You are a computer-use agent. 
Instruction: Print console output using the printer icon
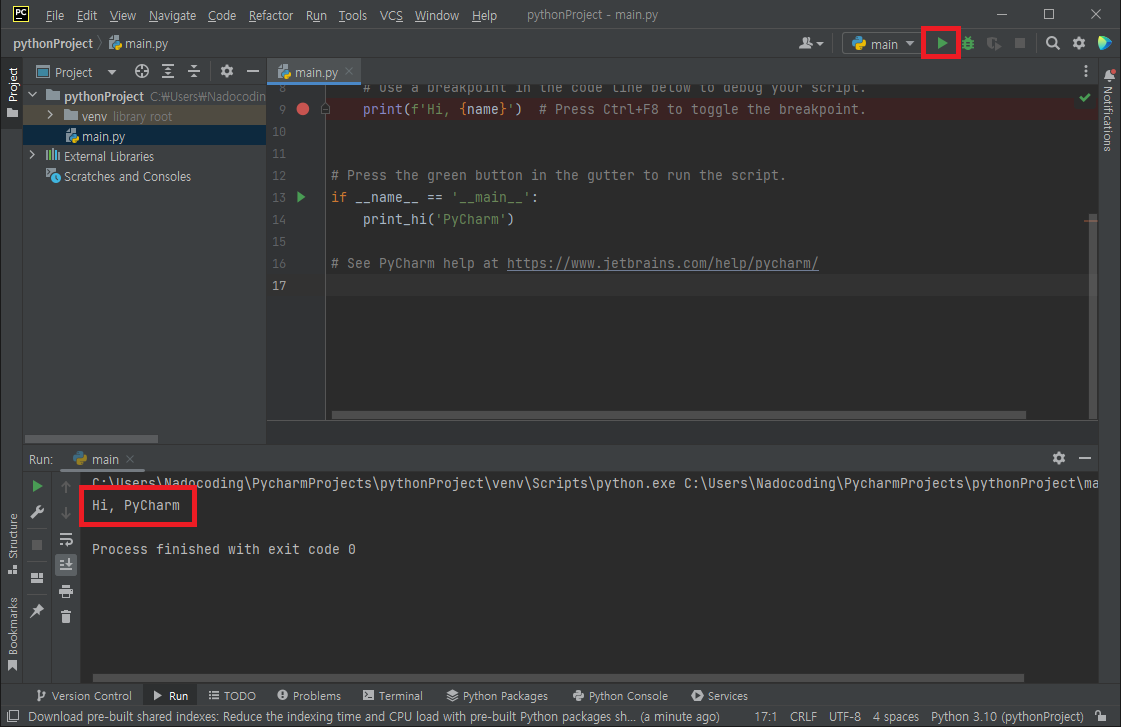[66, 591]
